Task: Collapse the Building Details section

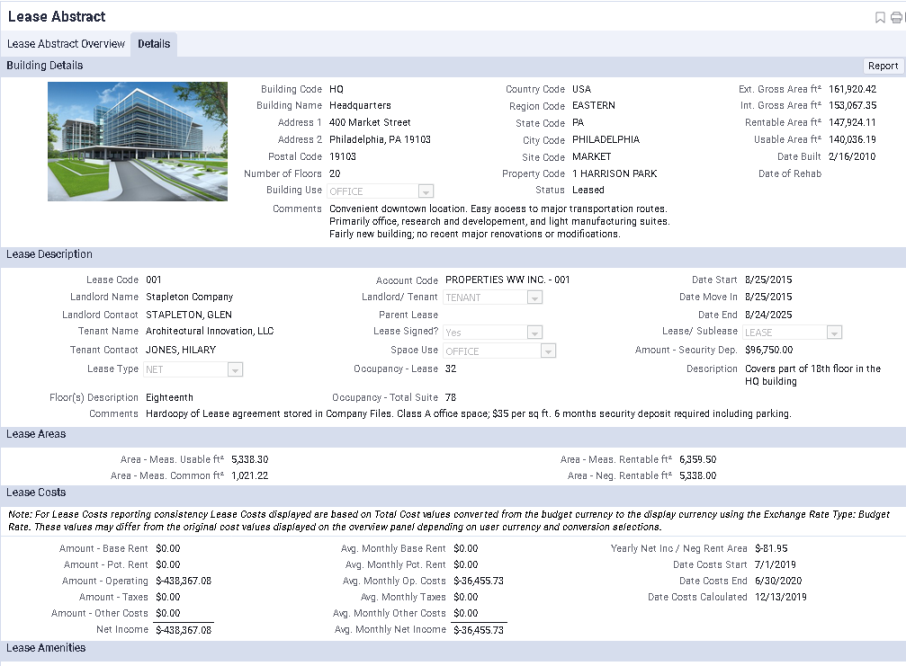Action: [44, 65]
